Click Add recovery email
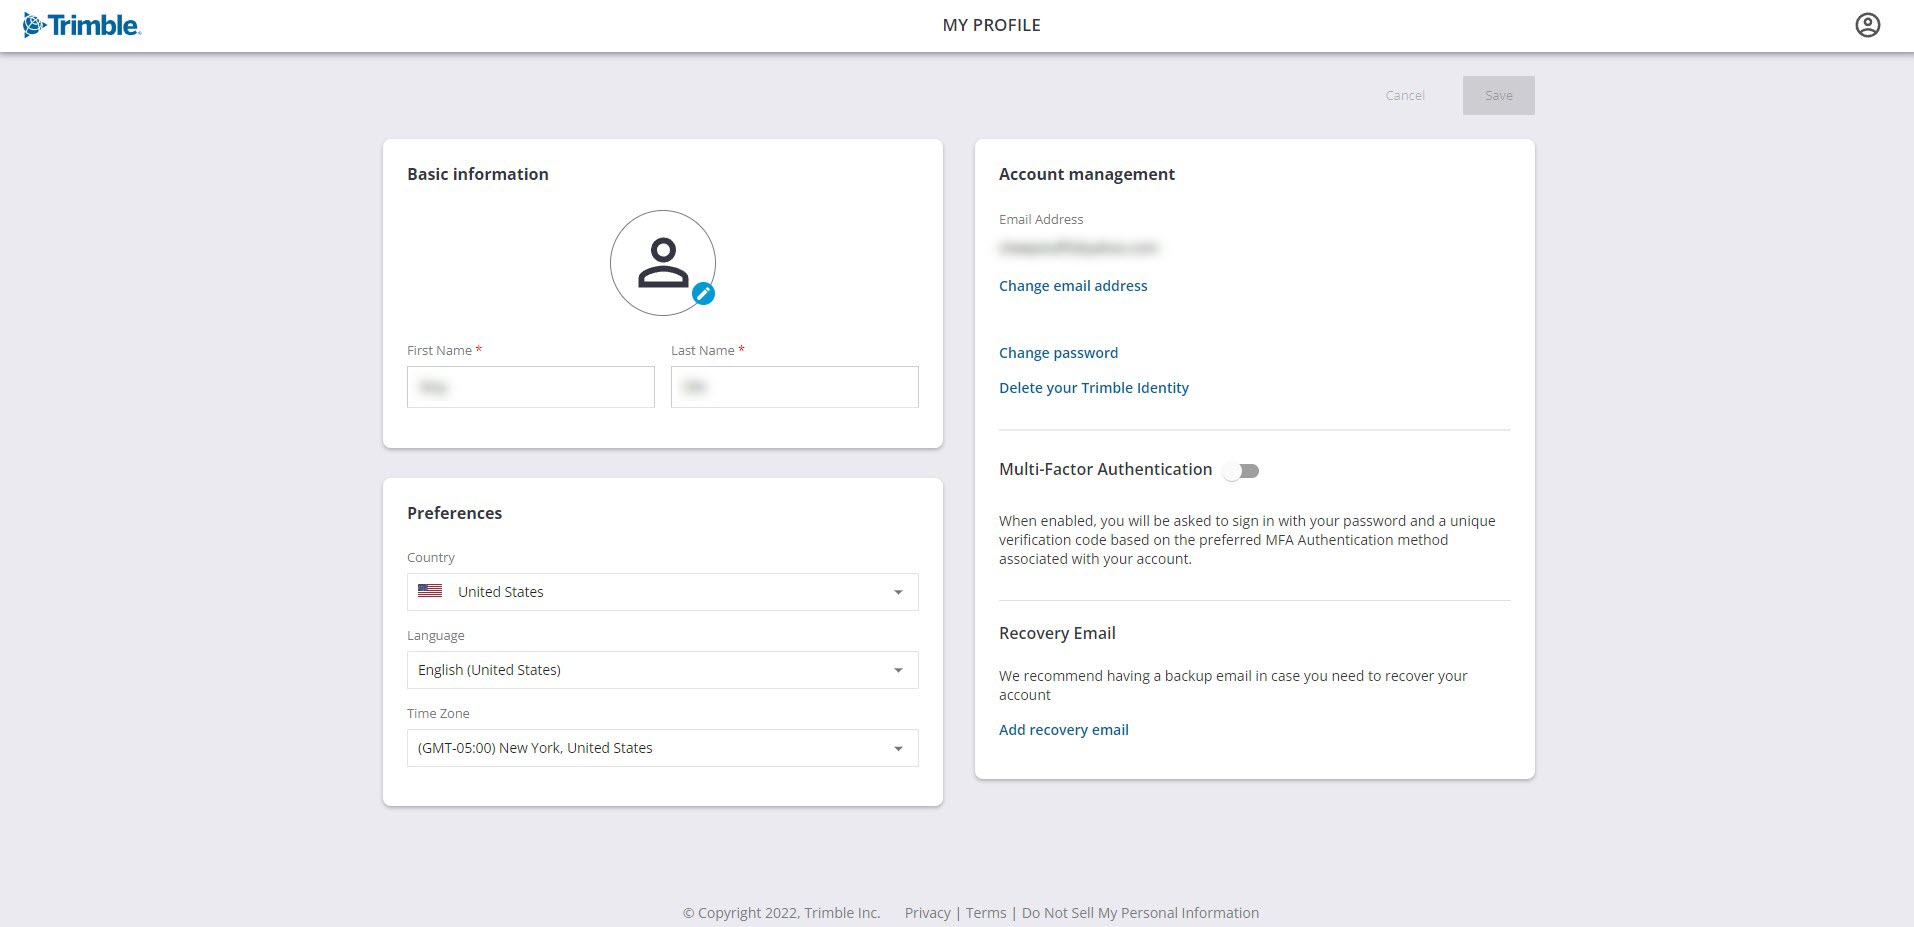Image resolution: width=1914 pixels, height=927 pixels. click(1063, 729)
